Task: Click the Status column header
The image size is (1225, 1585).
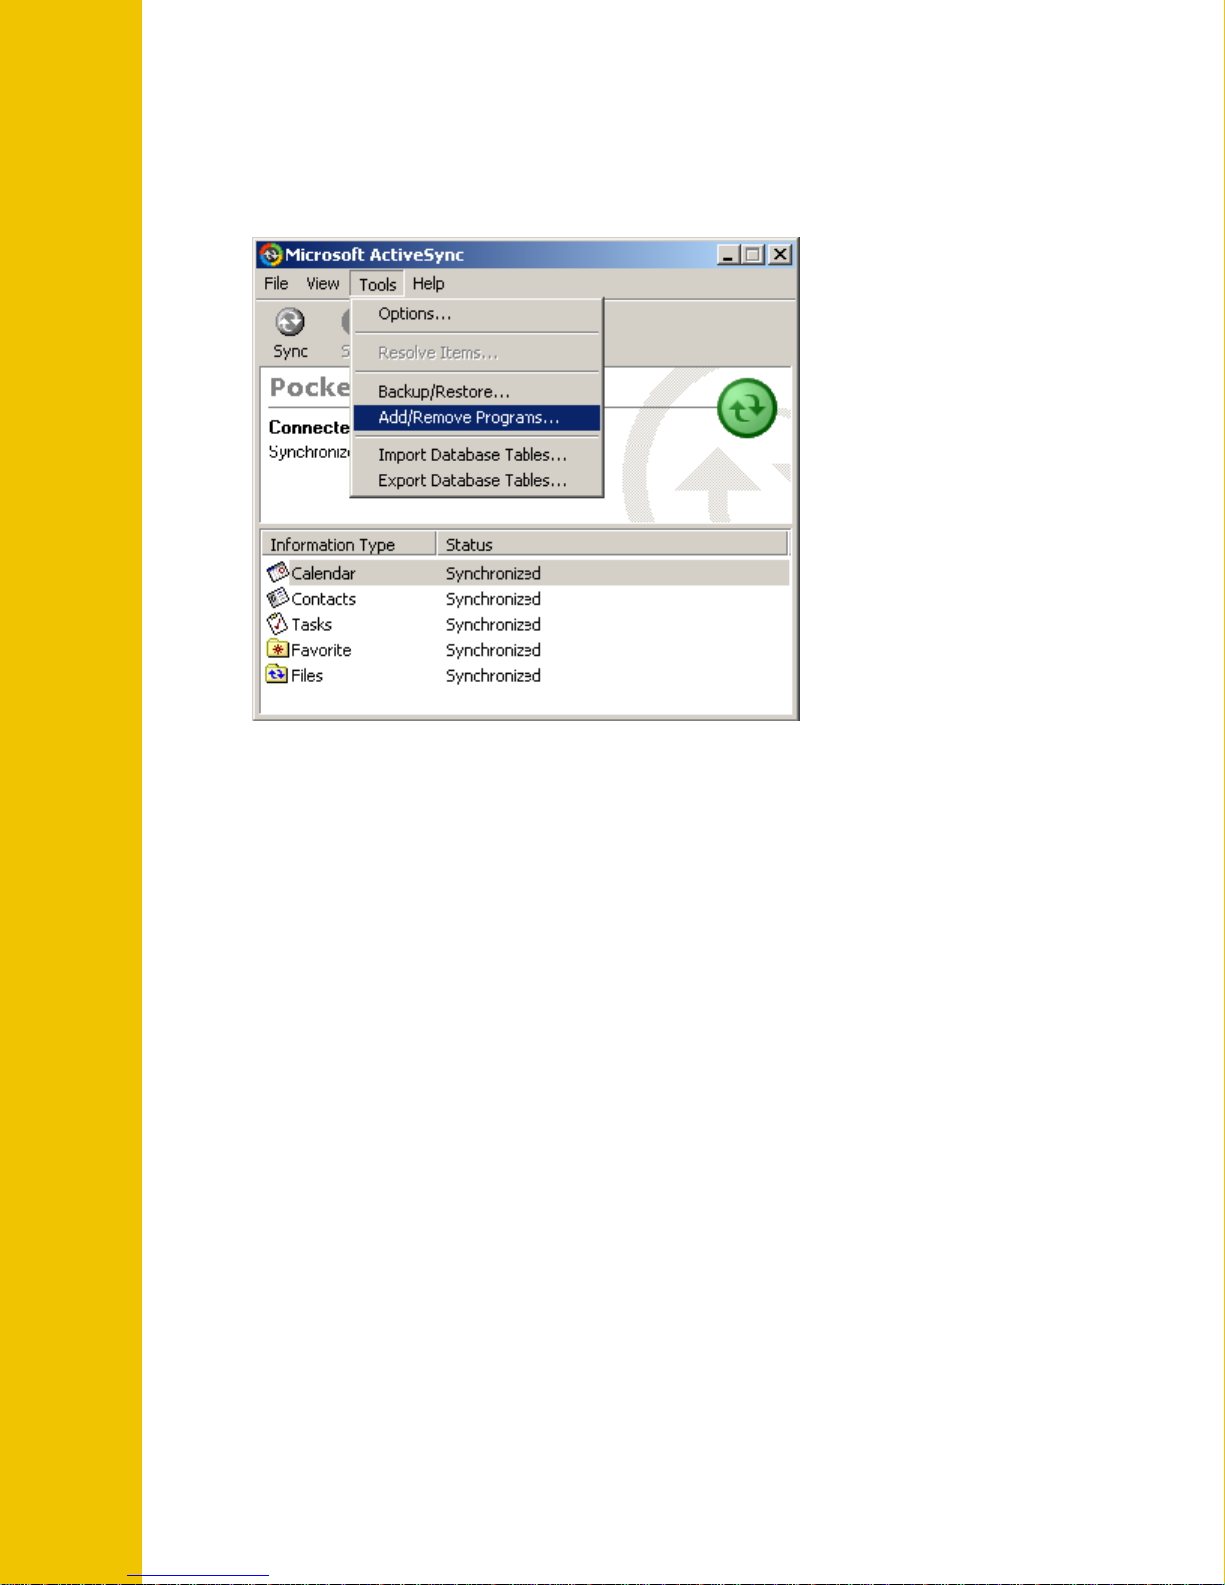Action: [612, 544]
